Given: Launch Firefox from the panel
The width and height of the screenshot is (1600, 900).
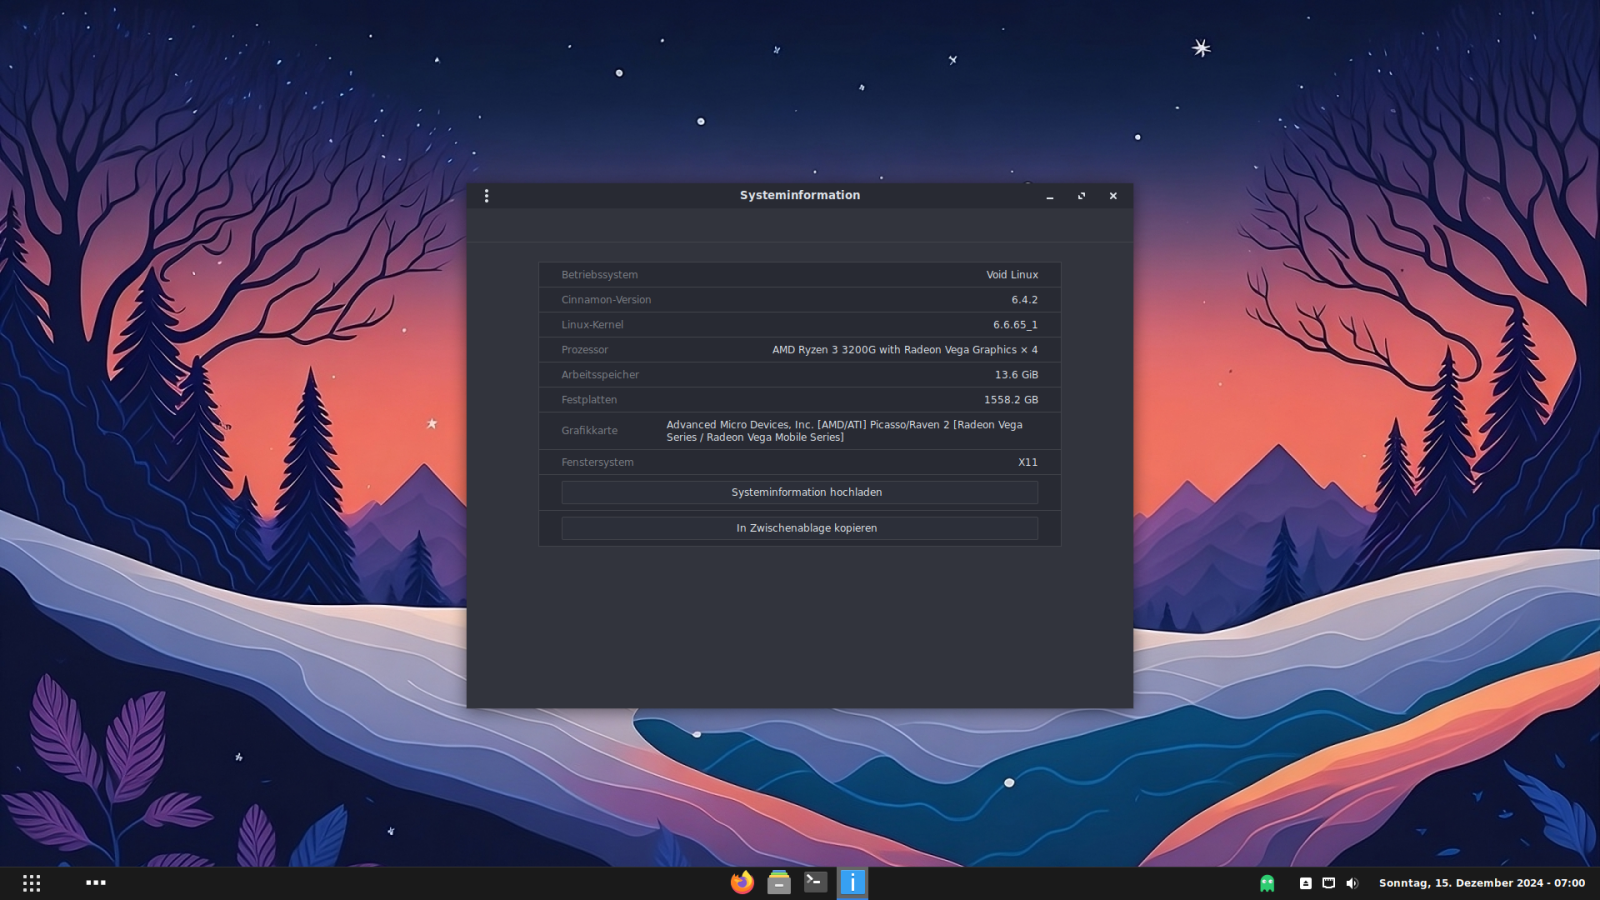Looking at the screenshot, I should coord(742,882).
